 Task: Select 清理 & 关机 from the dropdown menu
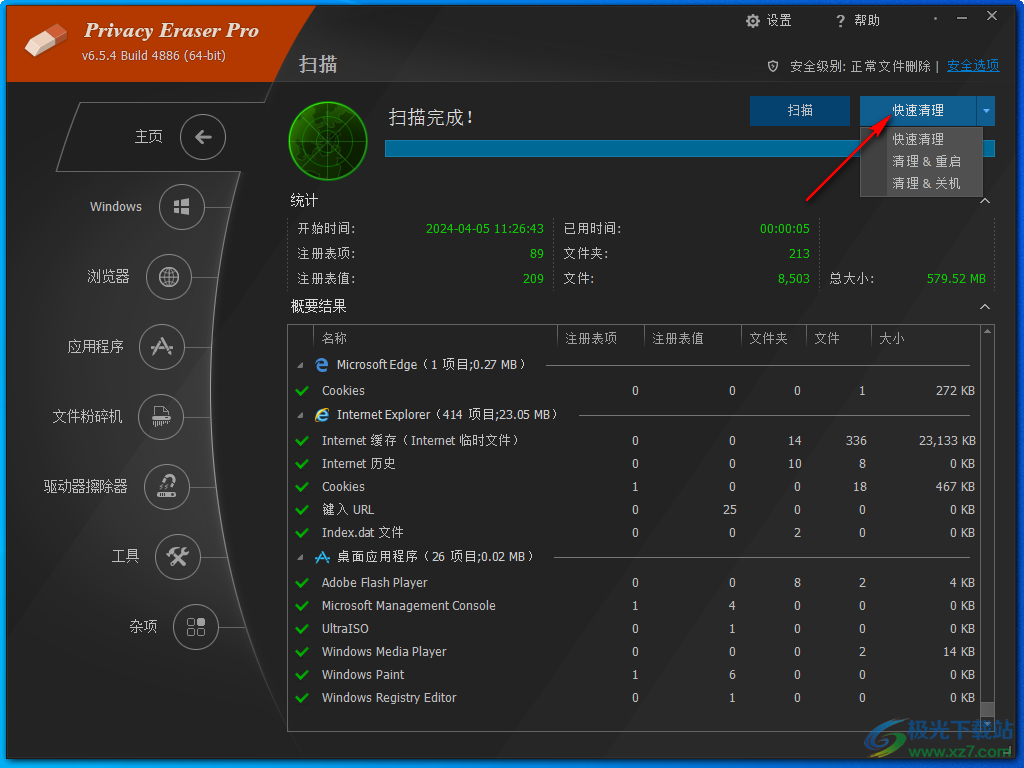pyautogui.click(x=920, y=183)
